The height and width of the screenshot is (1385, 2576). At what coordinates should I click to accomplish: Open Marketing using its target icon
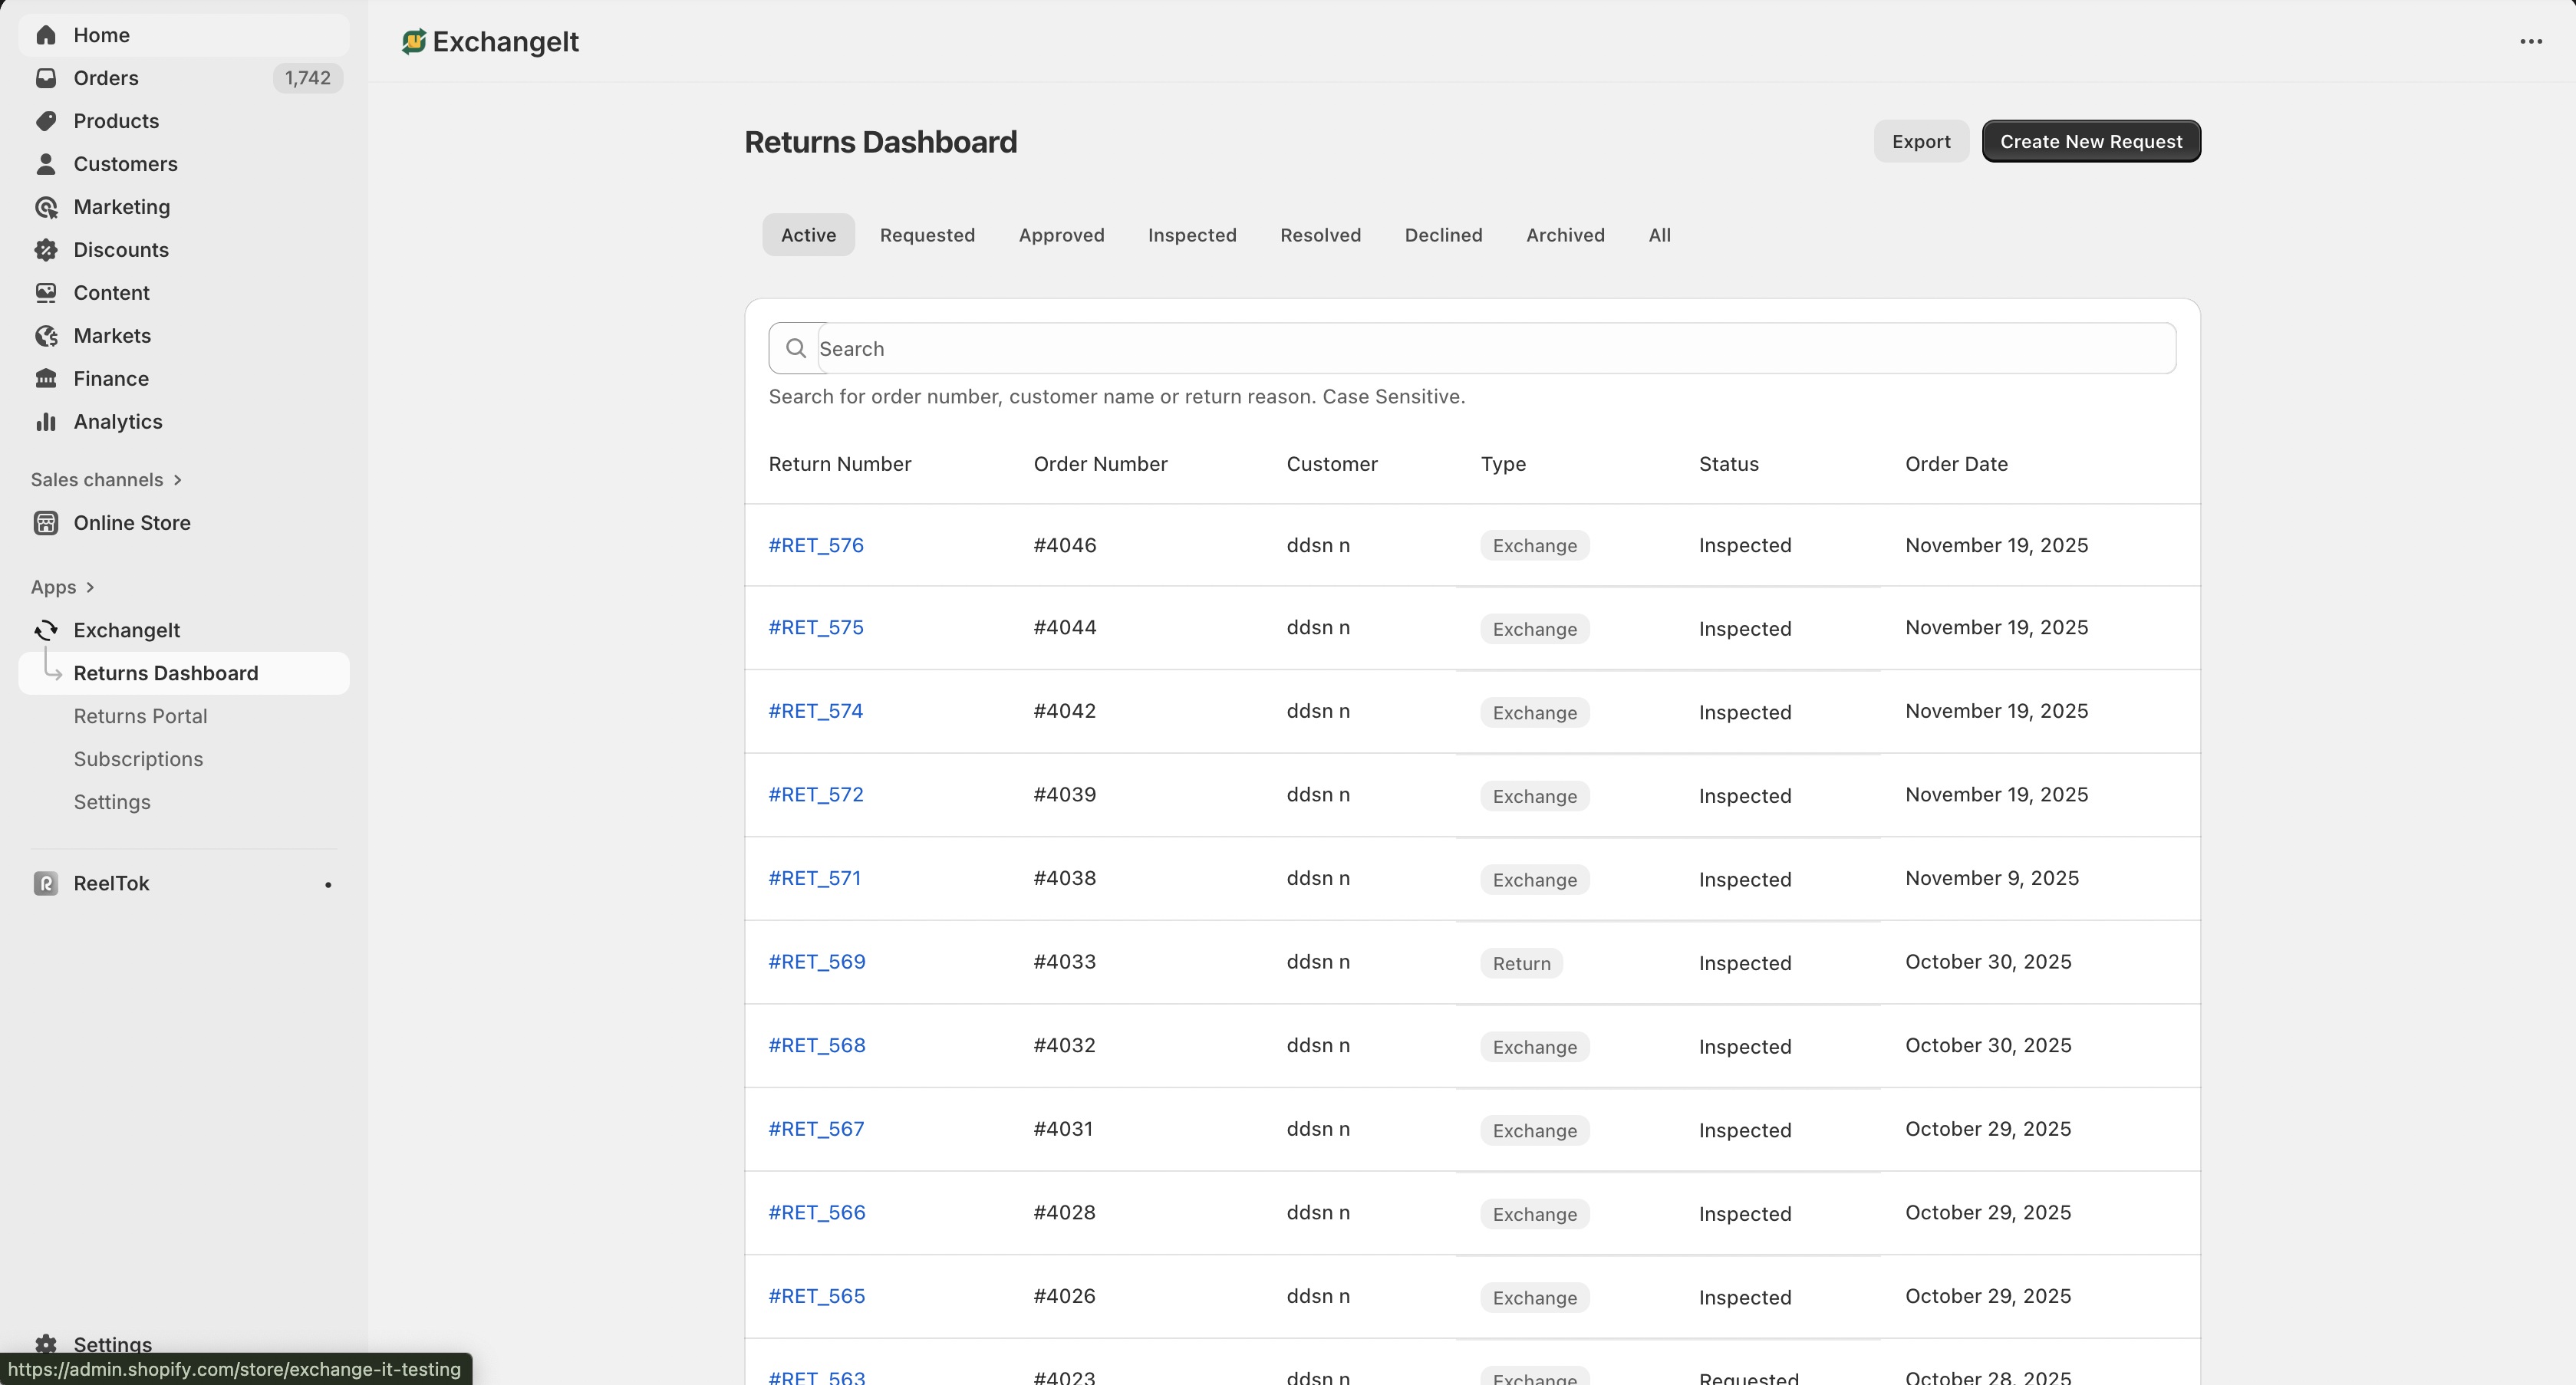[46, 207]
